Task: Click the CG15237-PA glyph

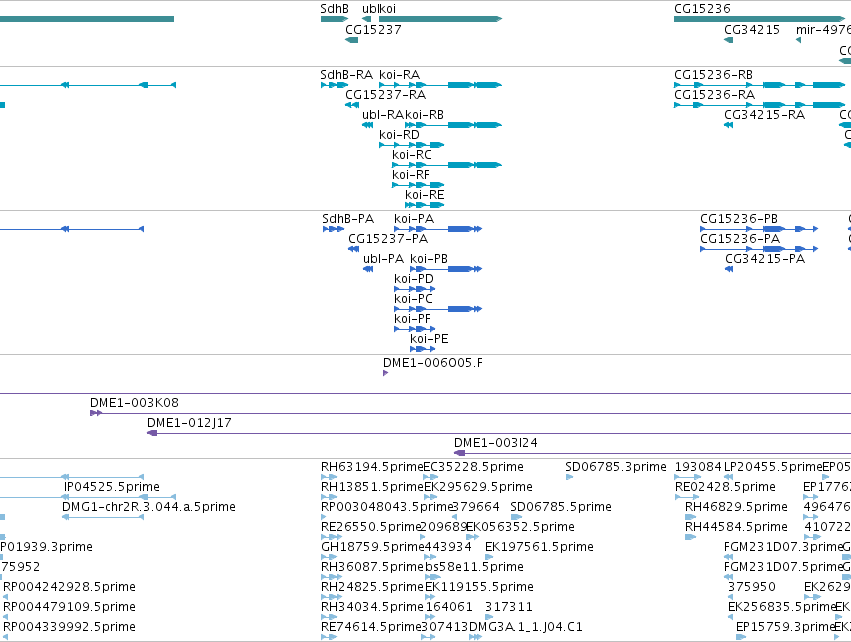Action: pos(353,249)
